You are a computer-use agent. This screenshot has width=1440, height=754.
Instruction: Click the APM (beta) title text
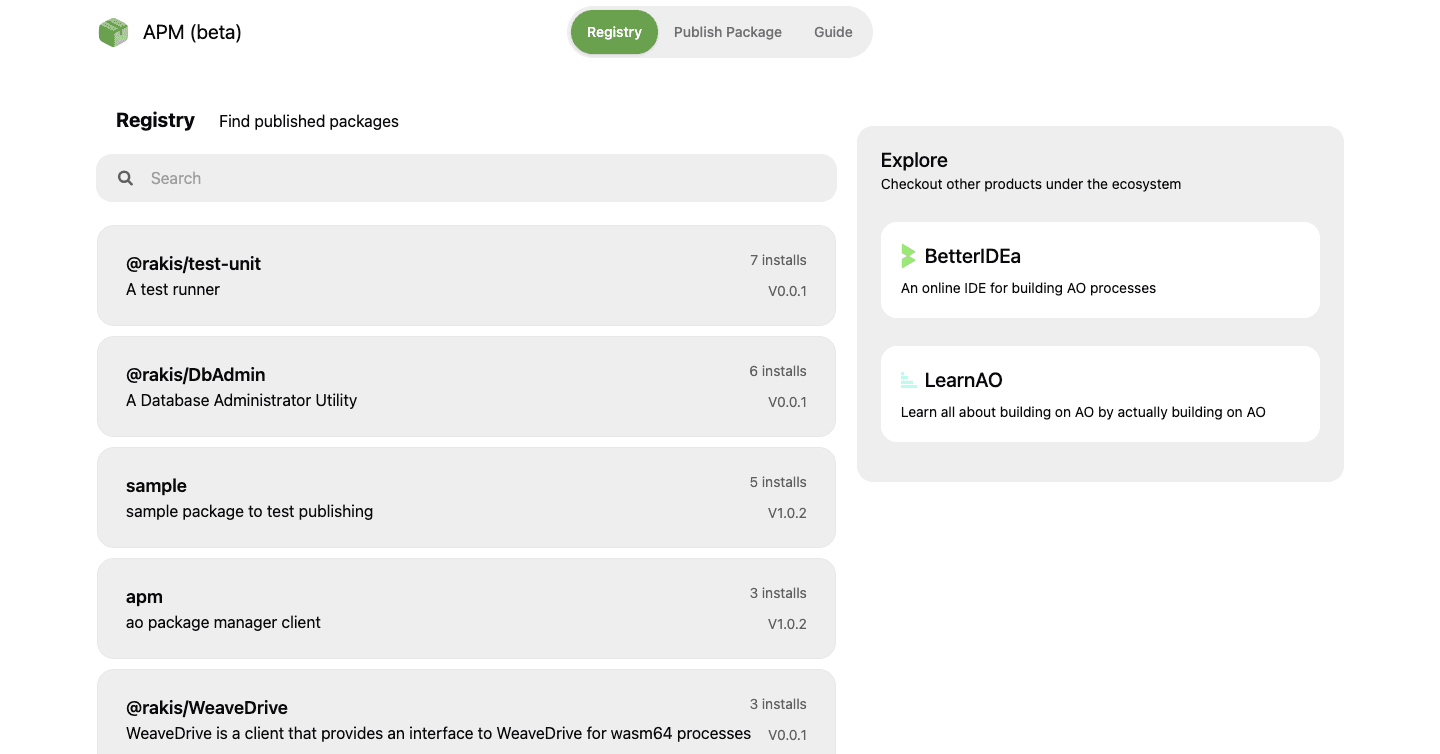click(x=192, y=32)
